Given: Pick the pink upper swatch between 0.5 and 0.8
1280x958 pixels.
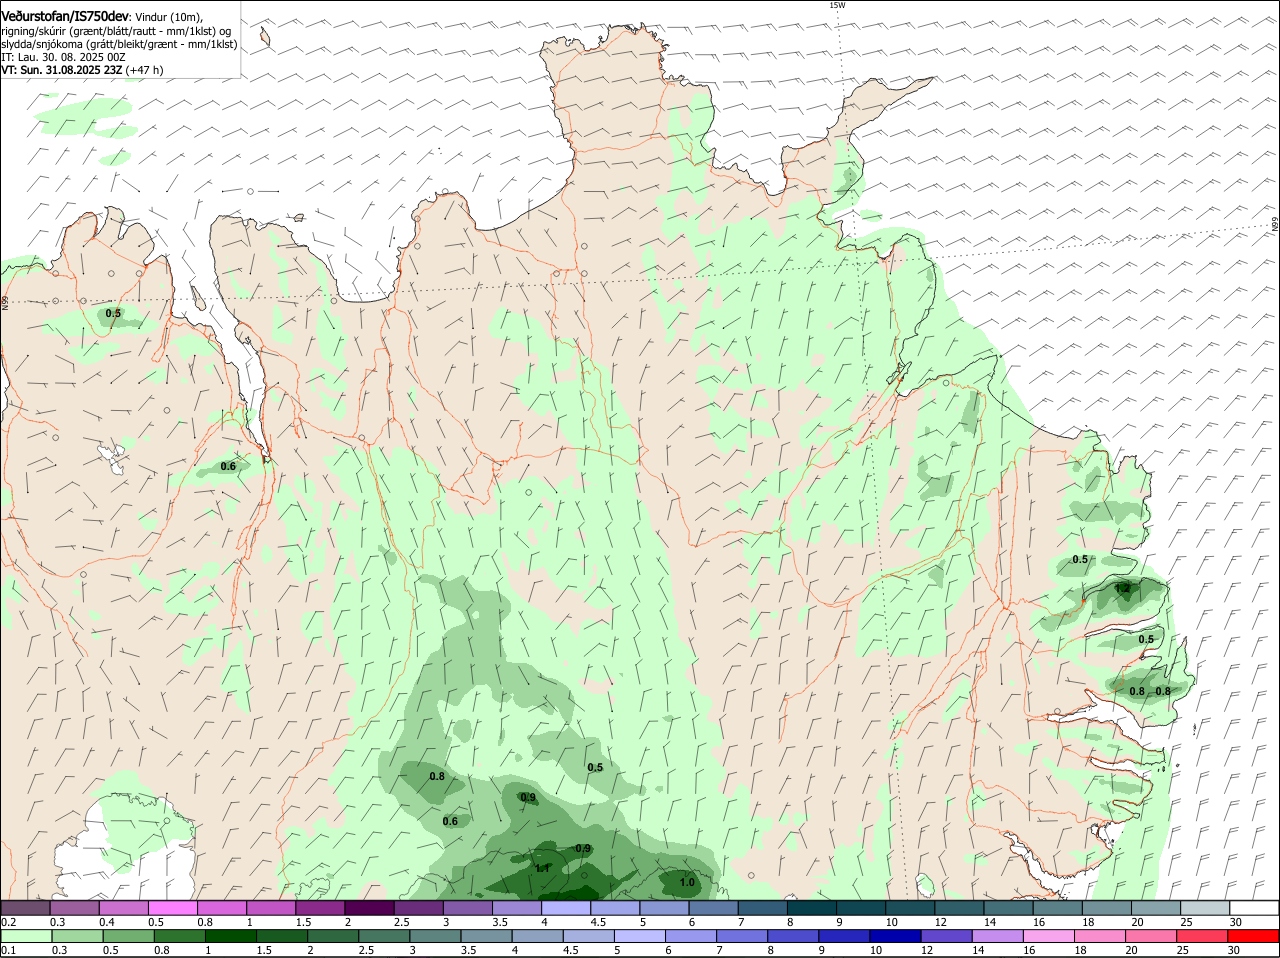Looking at the screenshot, I should [x=173, y=908].
